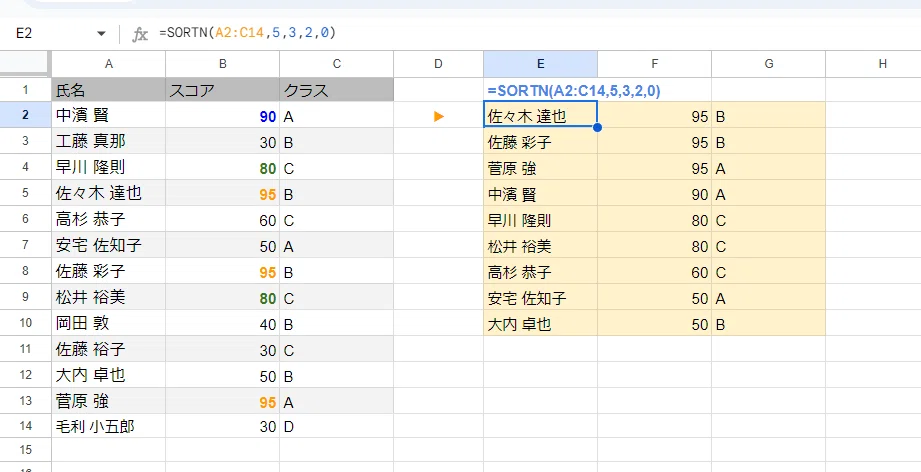Viewport: 921px width, 472px height.
Task: Click into the formula bar SORTN formula
Action: pyautogui.click(x=247, y=33)
